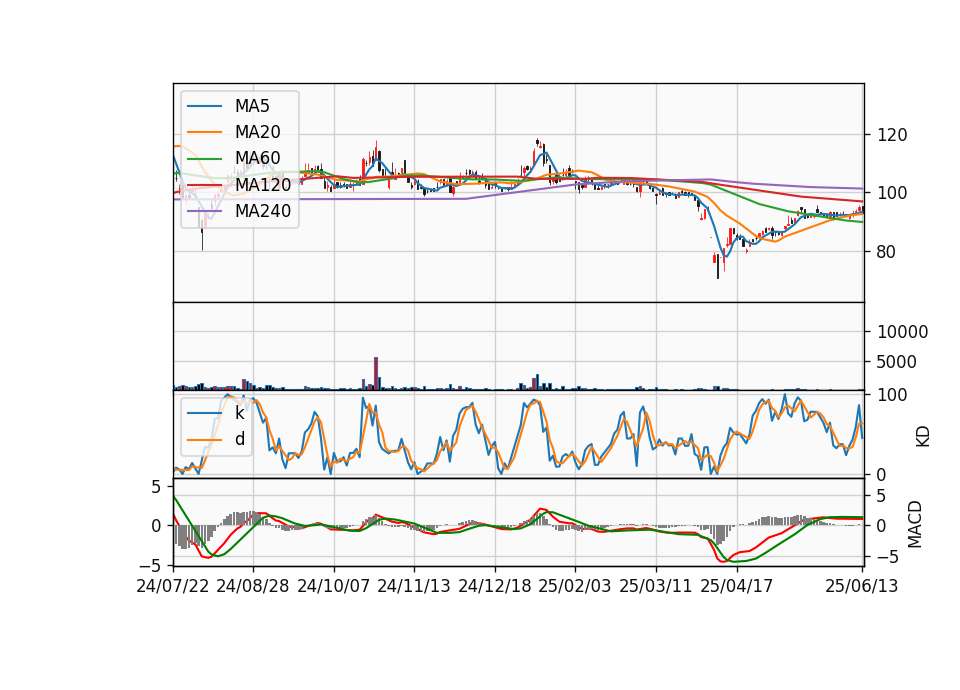The height and width of the screenshot is (690, 960).
Task: Click the MA60 legend label
Action: [x=257, y=158]
